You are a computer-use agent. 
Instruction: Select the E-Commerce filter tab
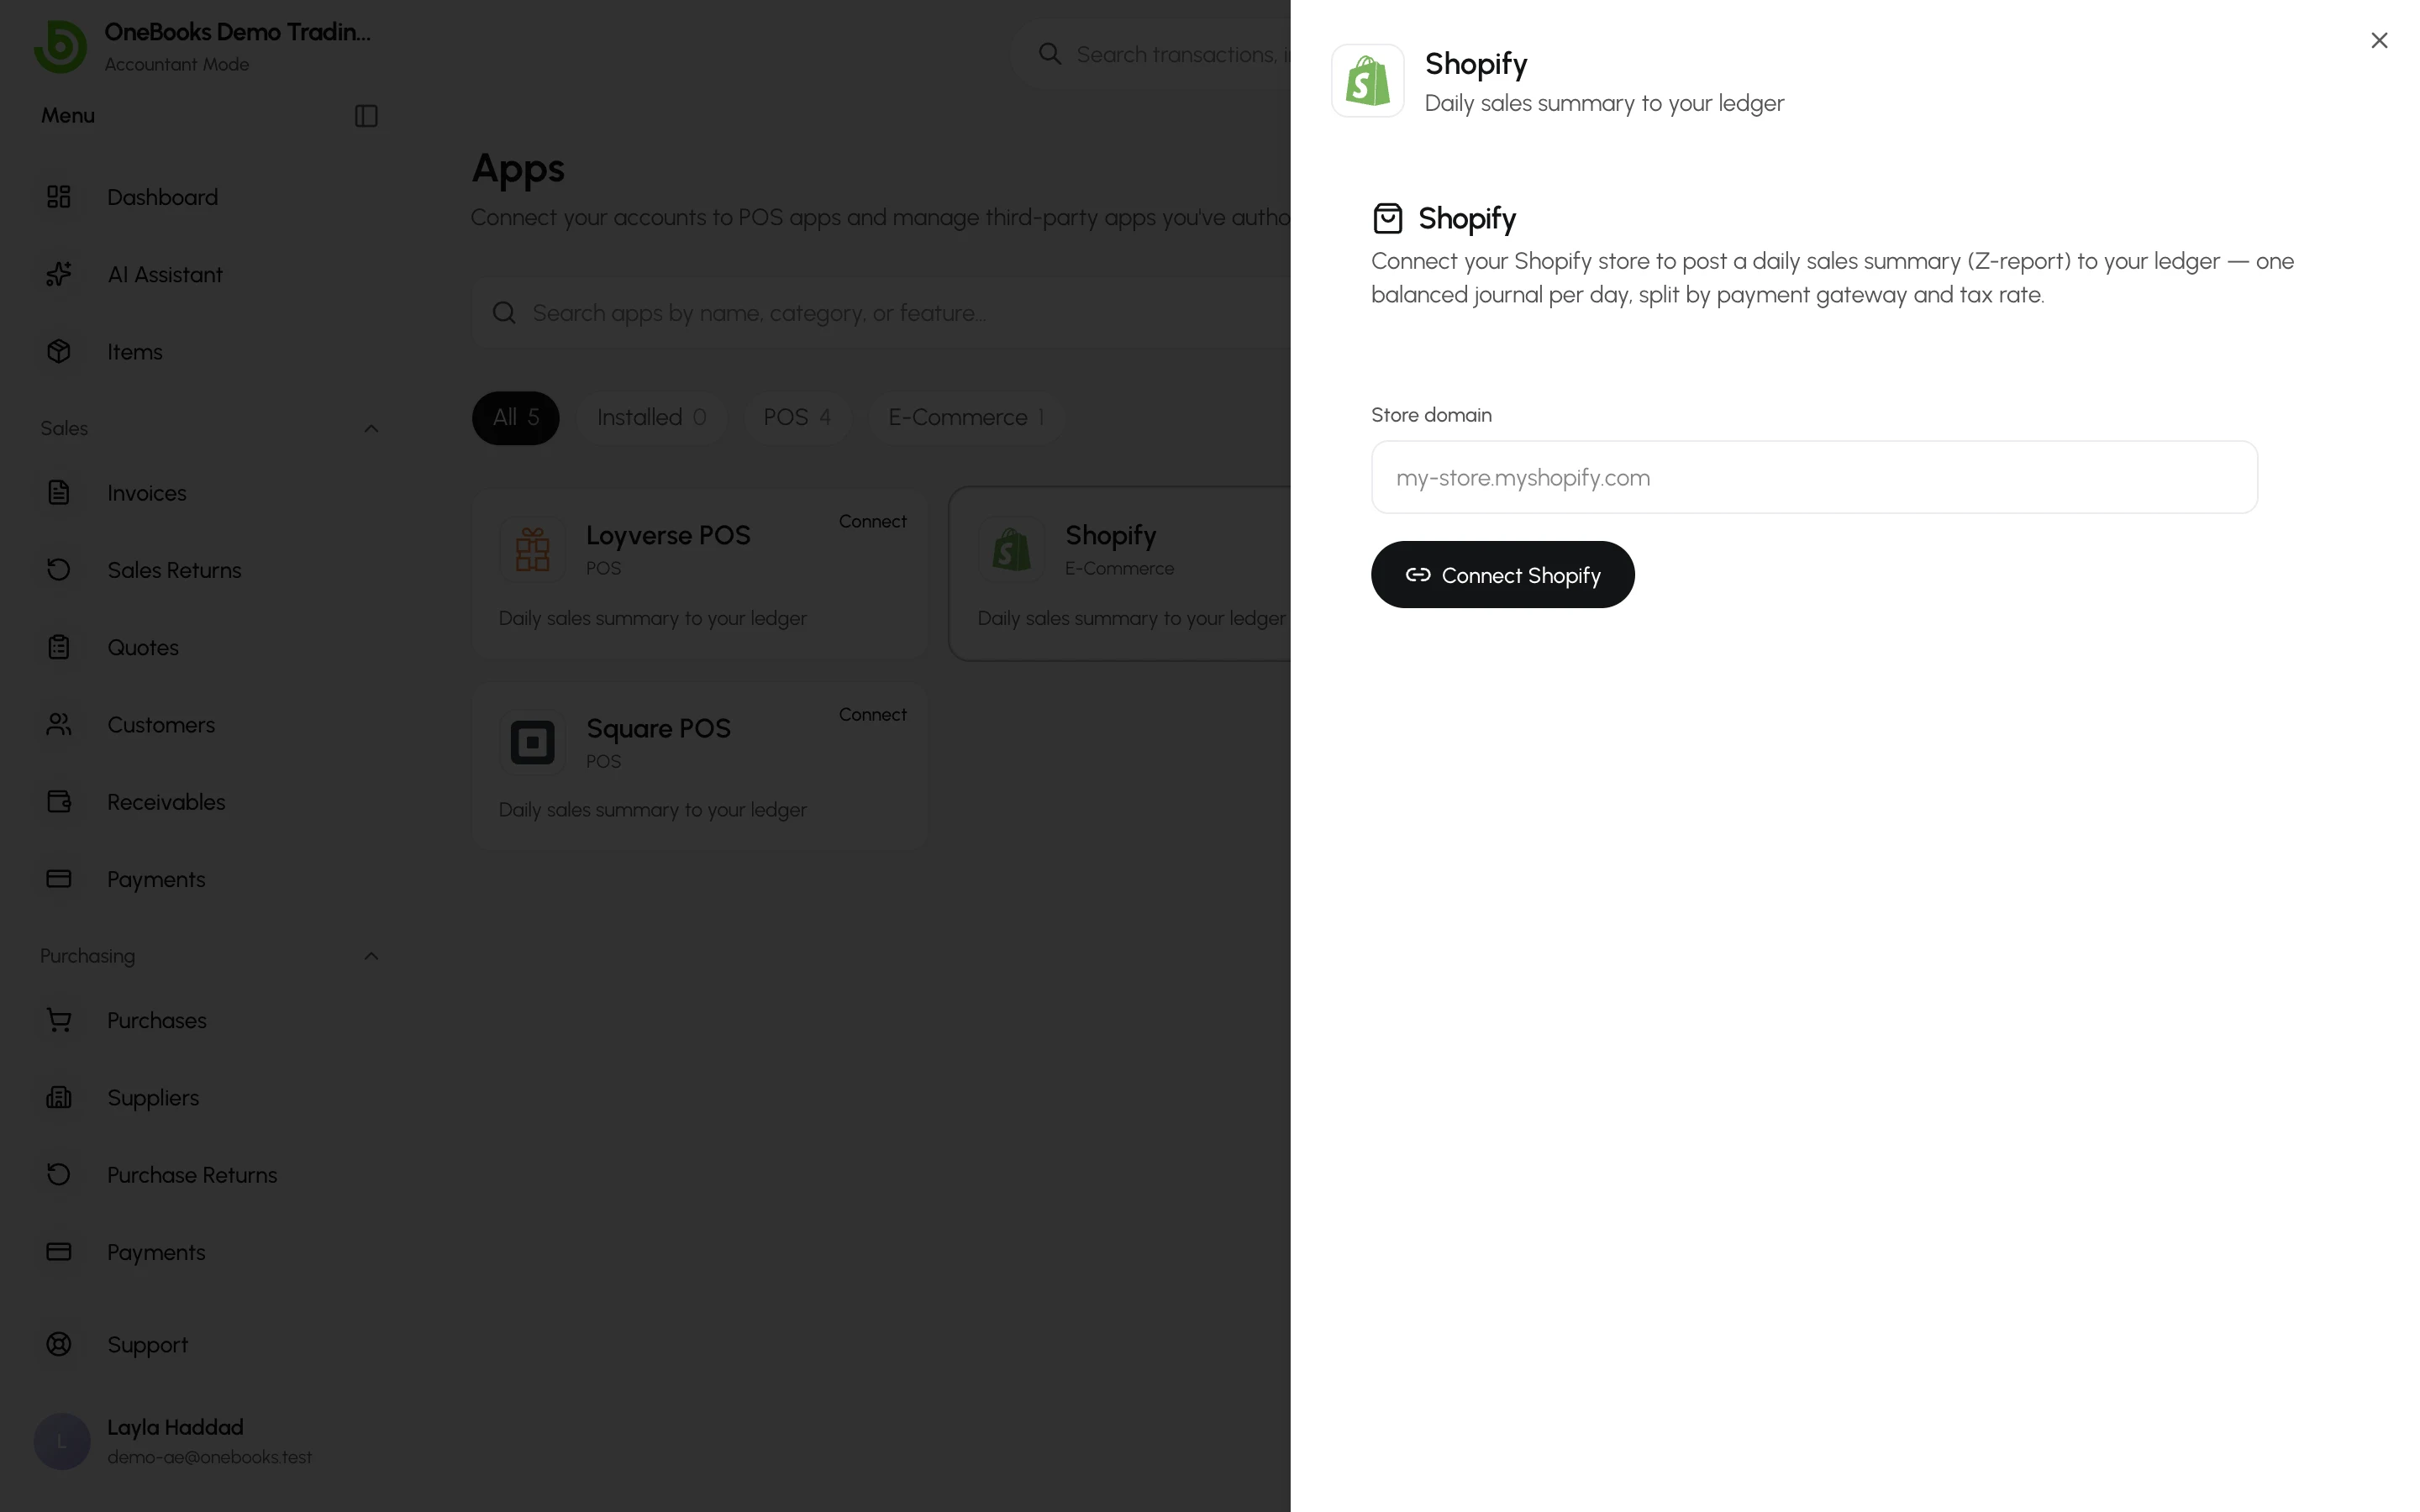[965, 417]
